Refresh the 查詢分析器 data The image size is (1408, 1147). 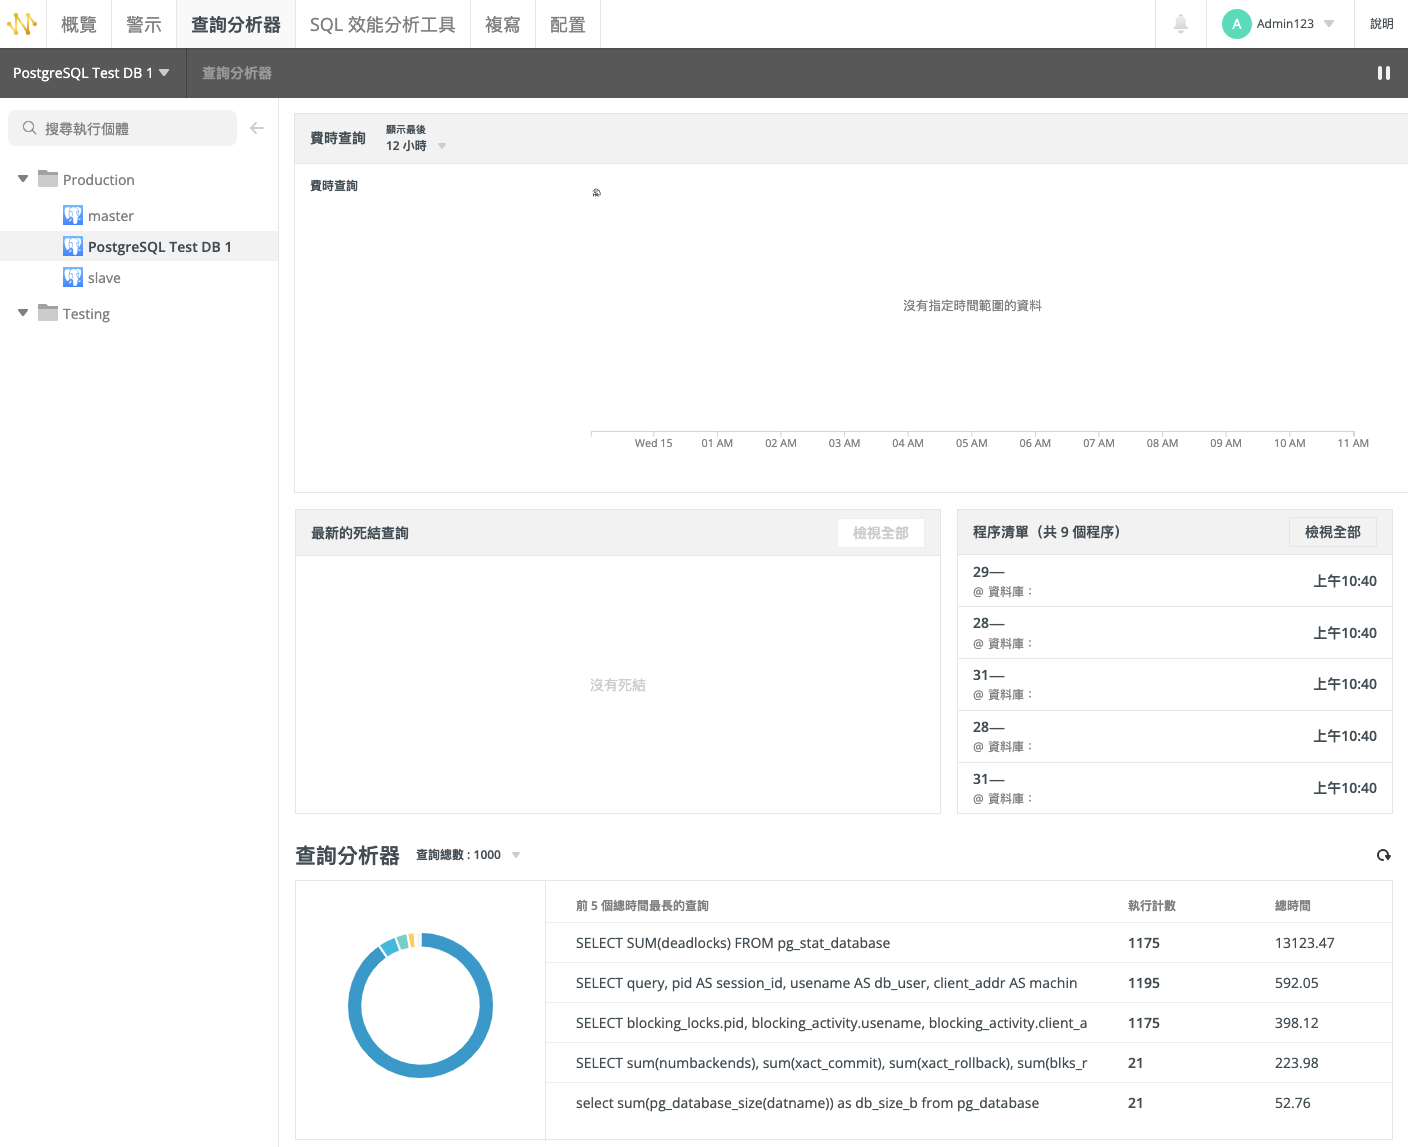(x=1383, y=855)
